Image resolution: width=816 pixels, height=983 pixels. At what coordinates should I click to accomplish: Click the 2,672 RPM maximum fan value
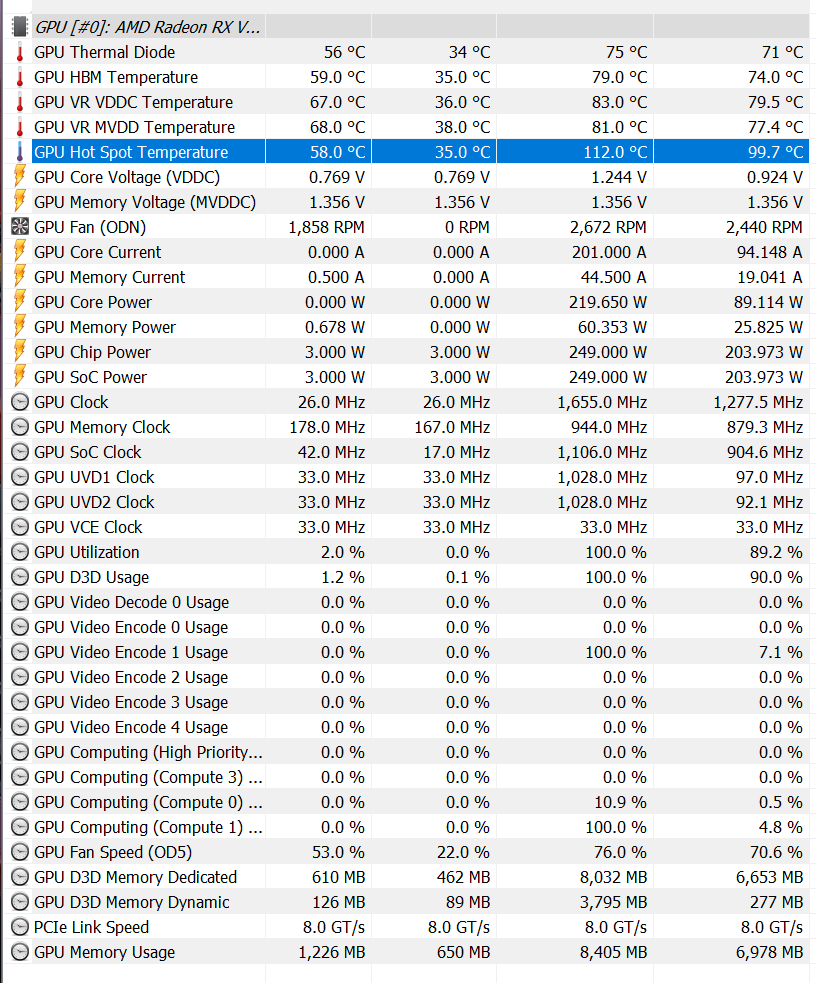[x=608, y=228]
